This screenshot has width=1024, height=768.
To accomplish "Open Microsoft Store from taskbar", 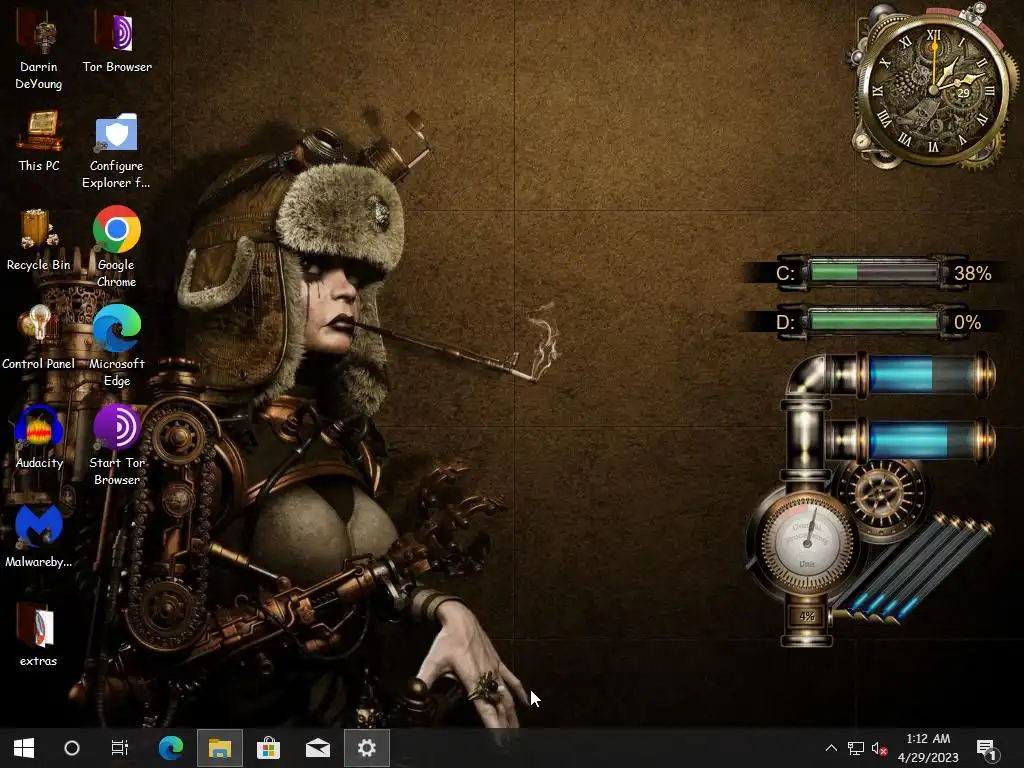I will [268, 748].
